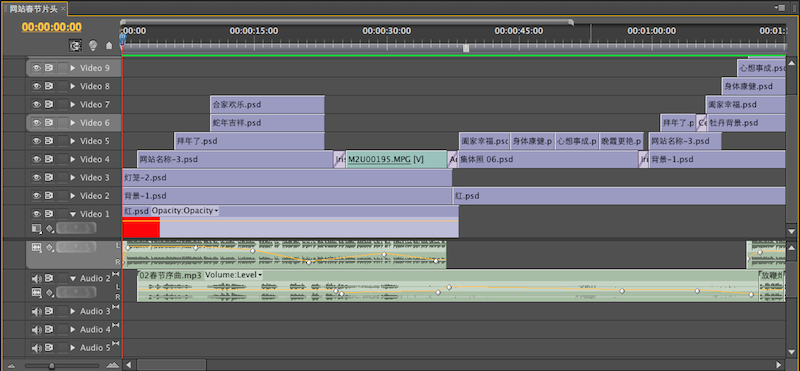800x371 pixels.
Task: Toggle sync lock icon for Audio 4
Action: point(49,330)
